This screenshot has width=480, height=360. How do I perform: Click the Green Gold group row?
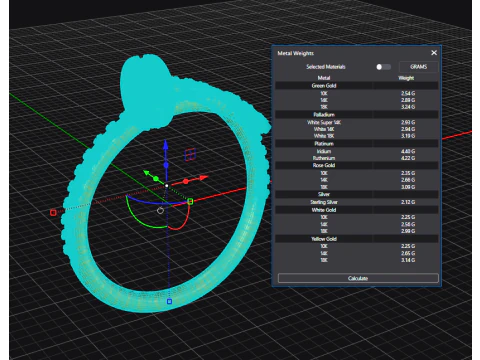coord(357,86)
